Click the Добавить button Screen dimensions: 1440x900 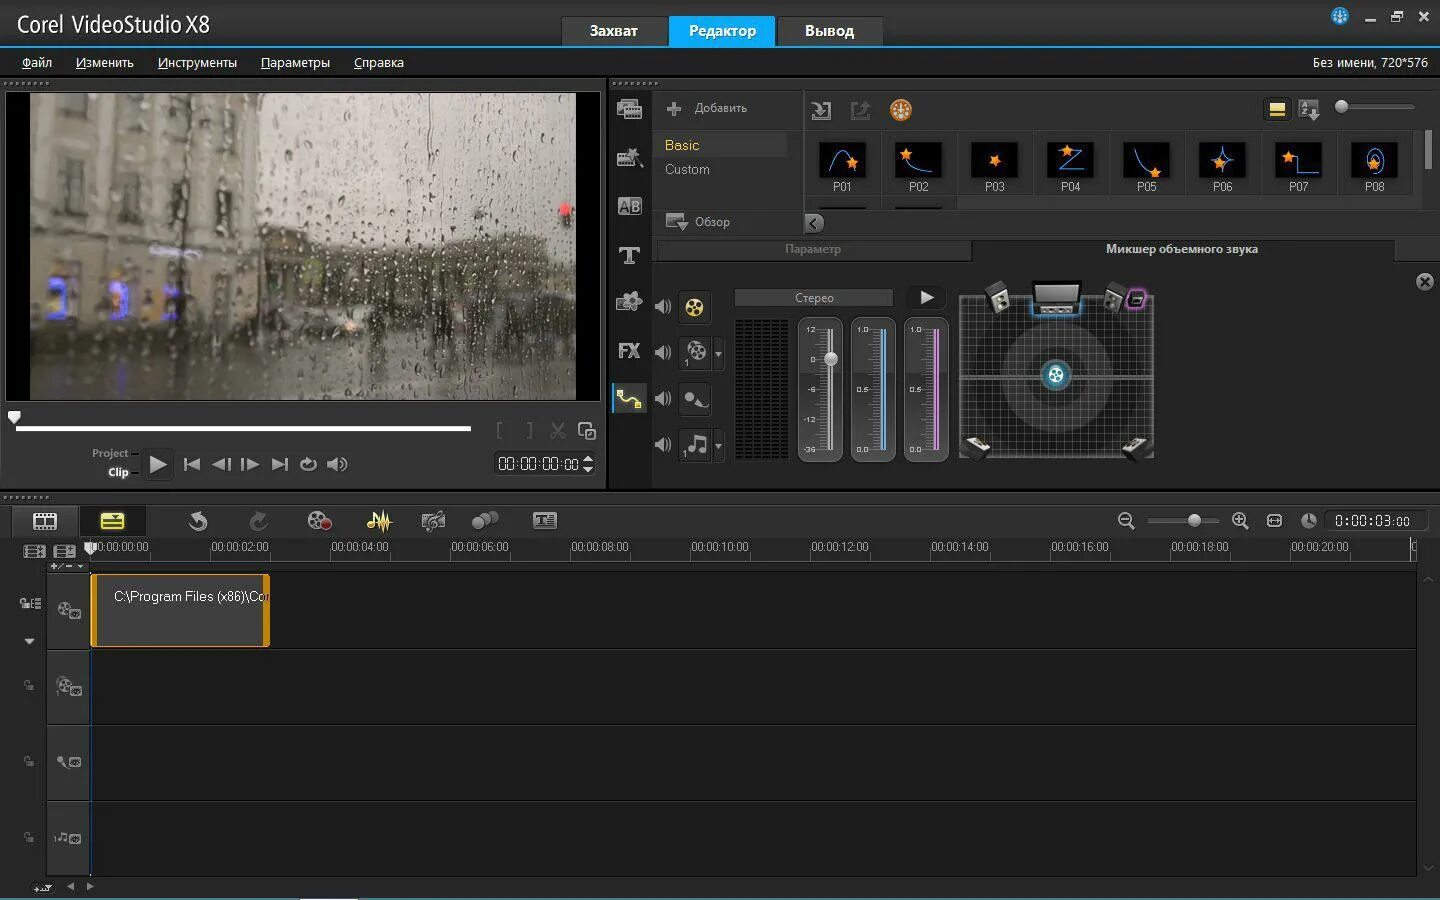[x=708, y=108]
